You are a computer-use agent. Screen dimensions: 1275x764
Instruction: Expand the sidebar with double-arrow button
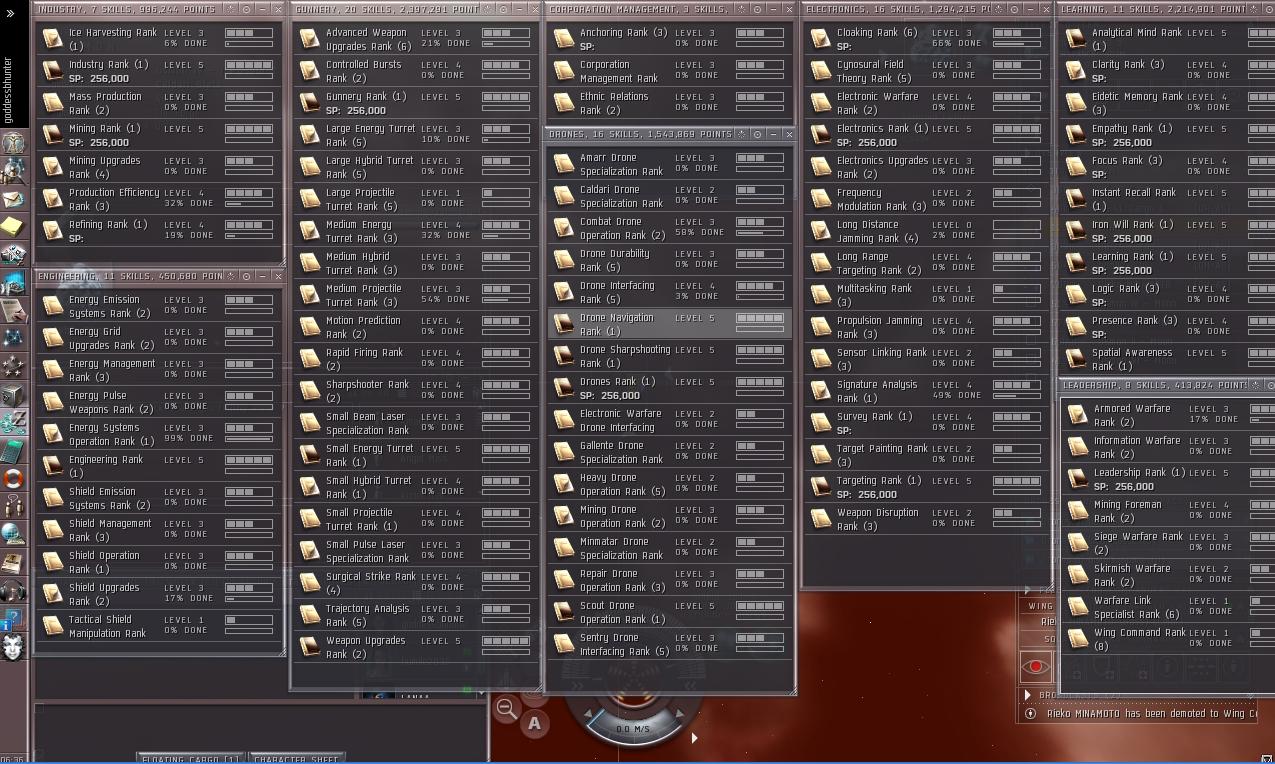point(10,13)
